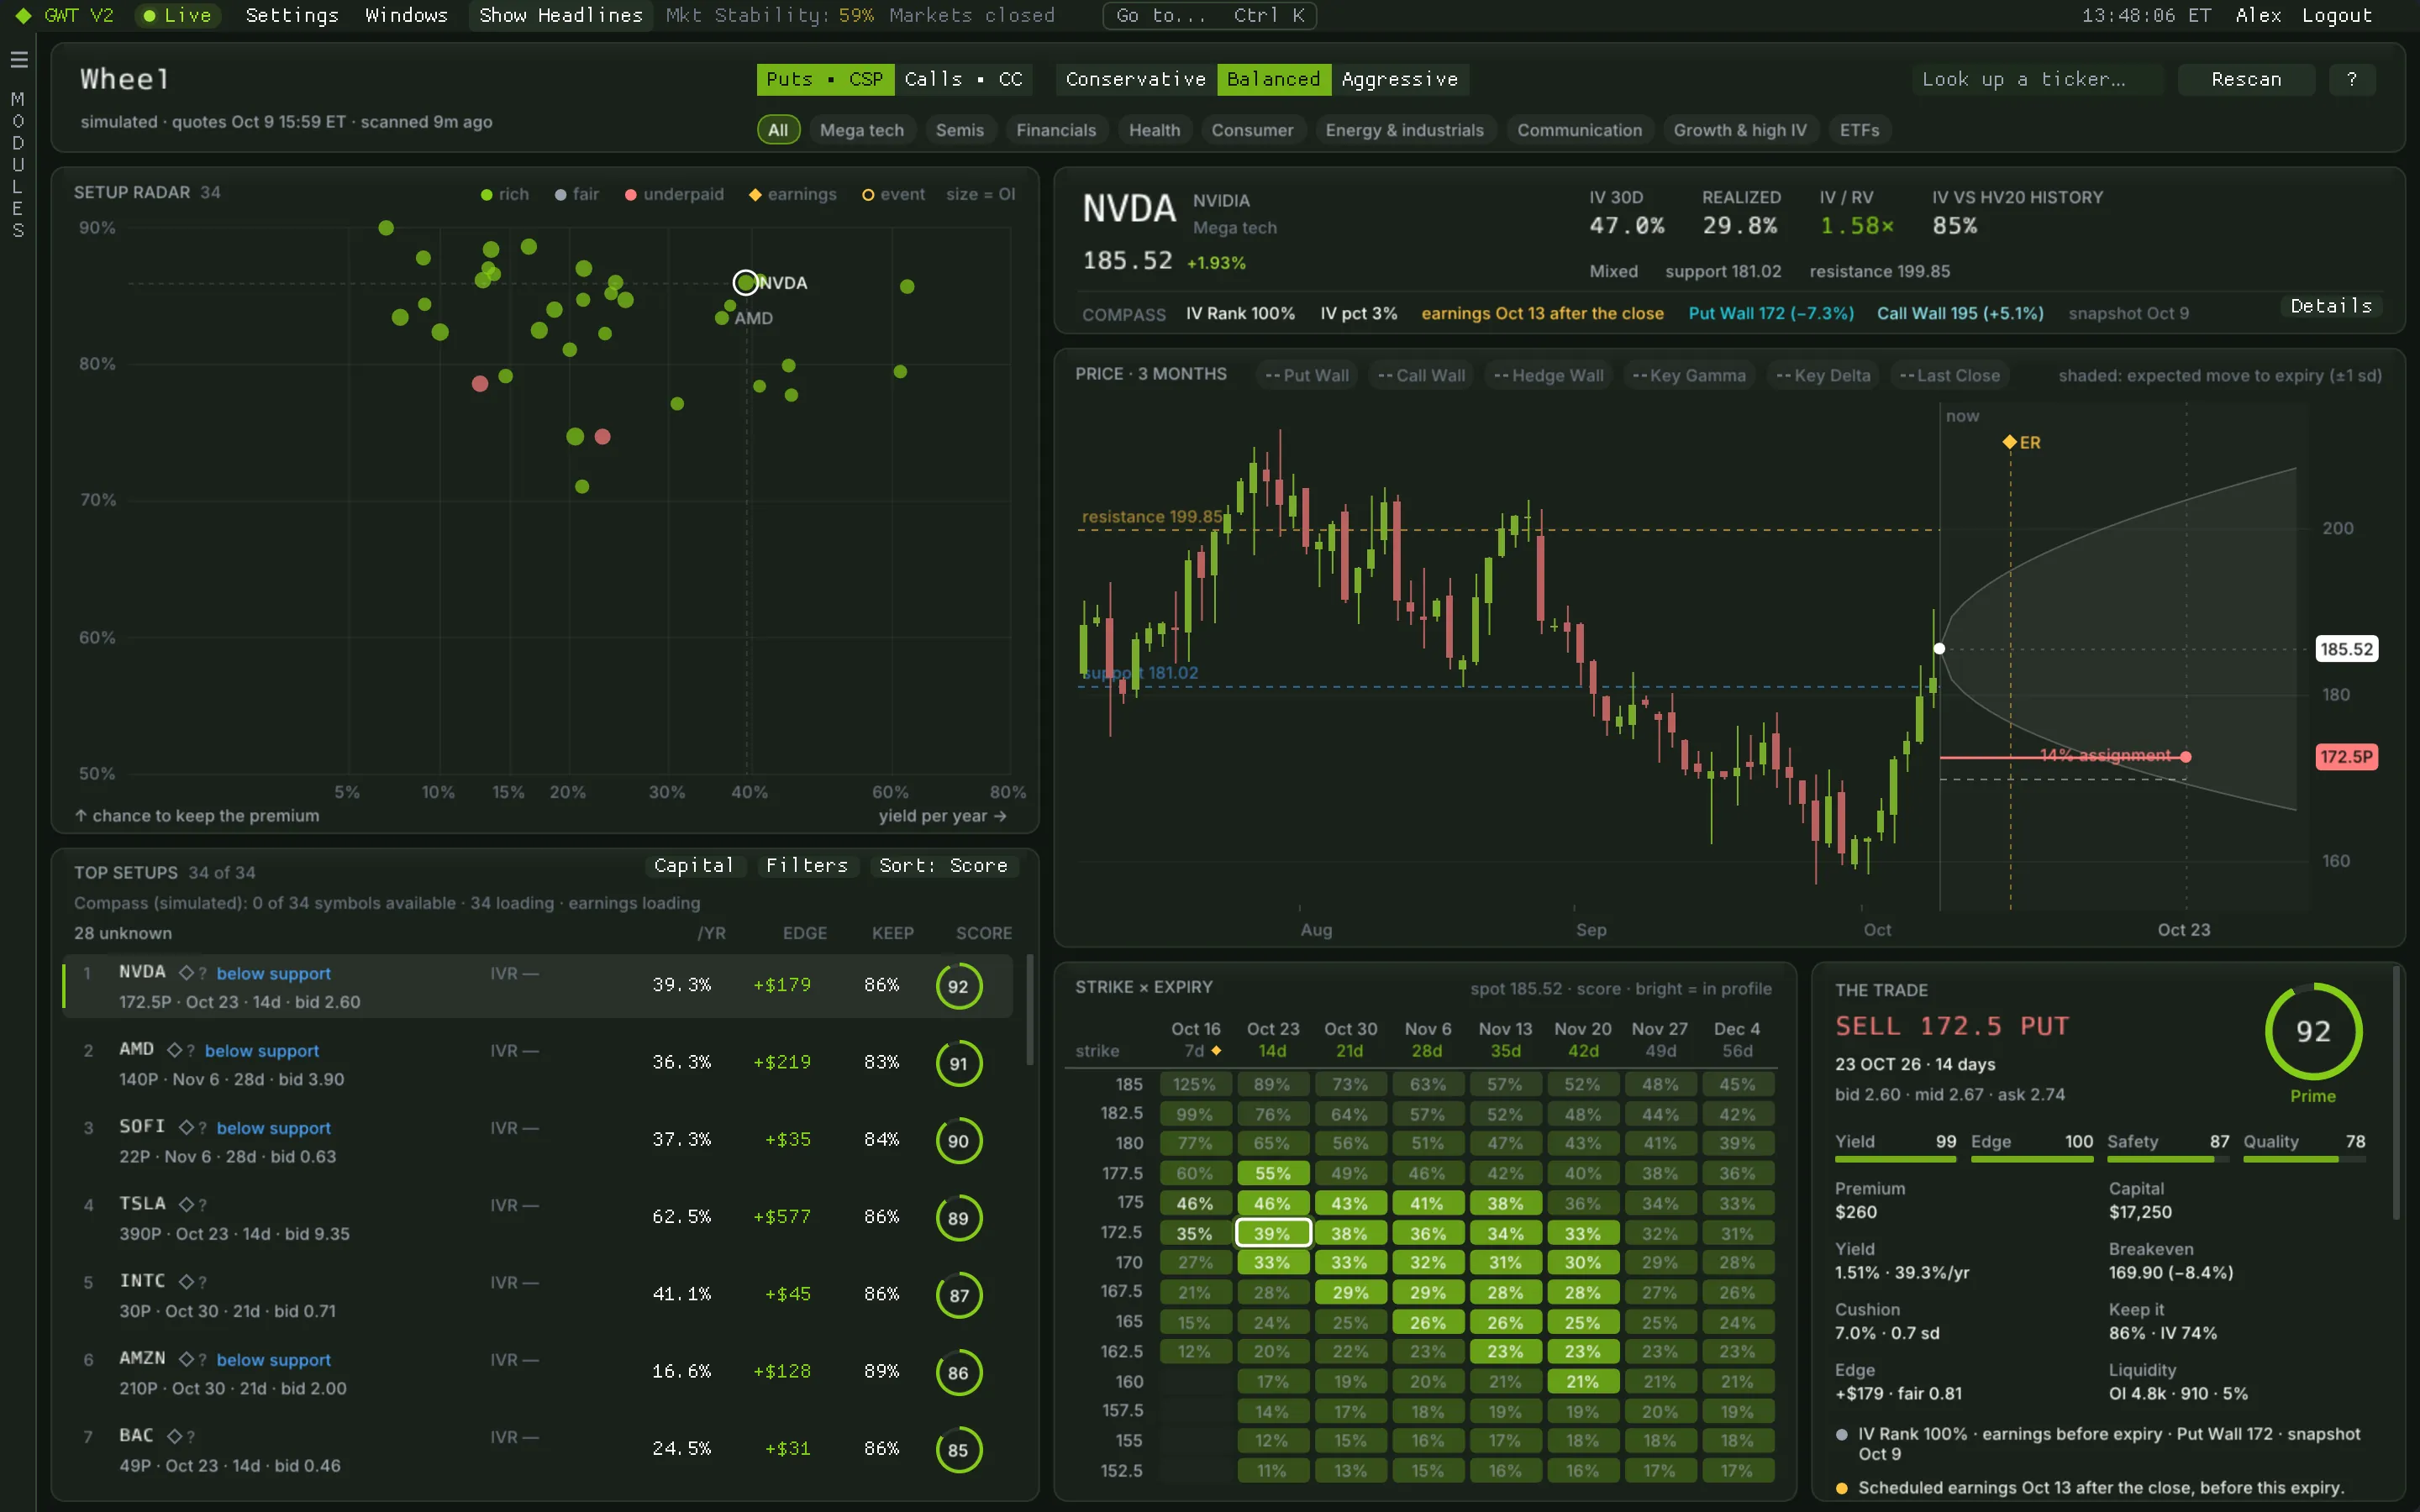Toggle the Last Close chart overlay
This screenshot has width=2420, height=1512.
pos(1950,376)
